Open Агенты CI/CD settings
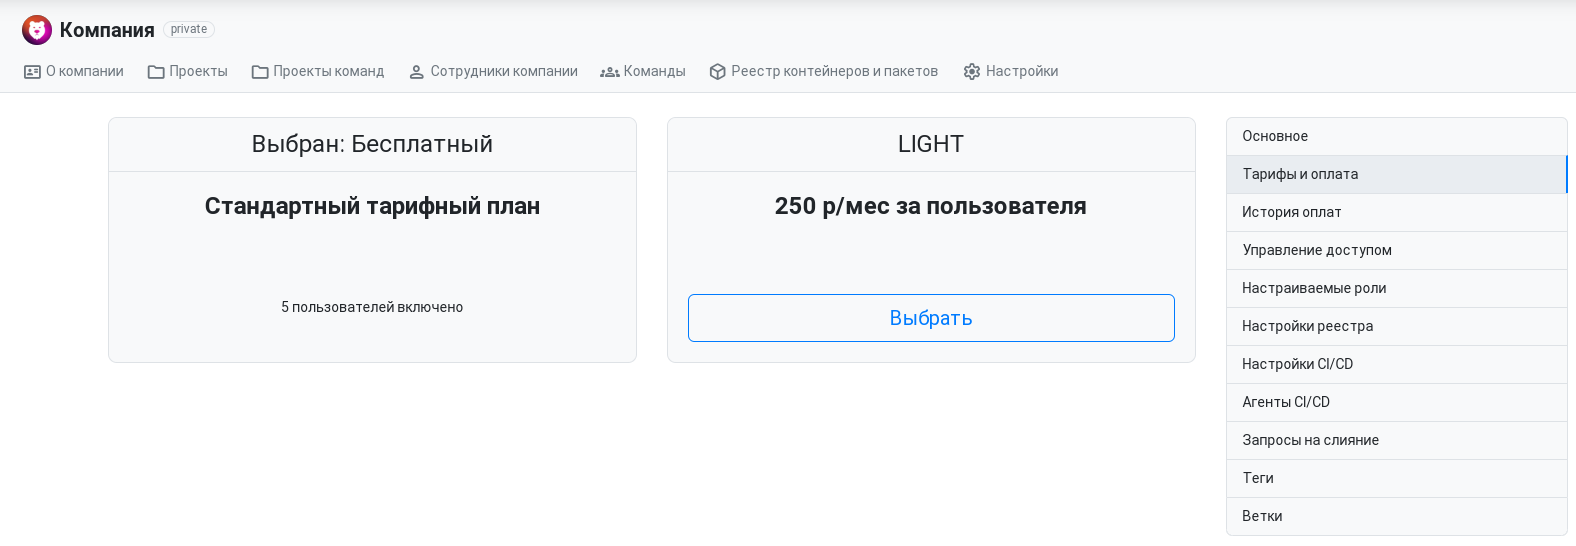This screenshot has width=1576, height=546. click(x=1397, y=402)
